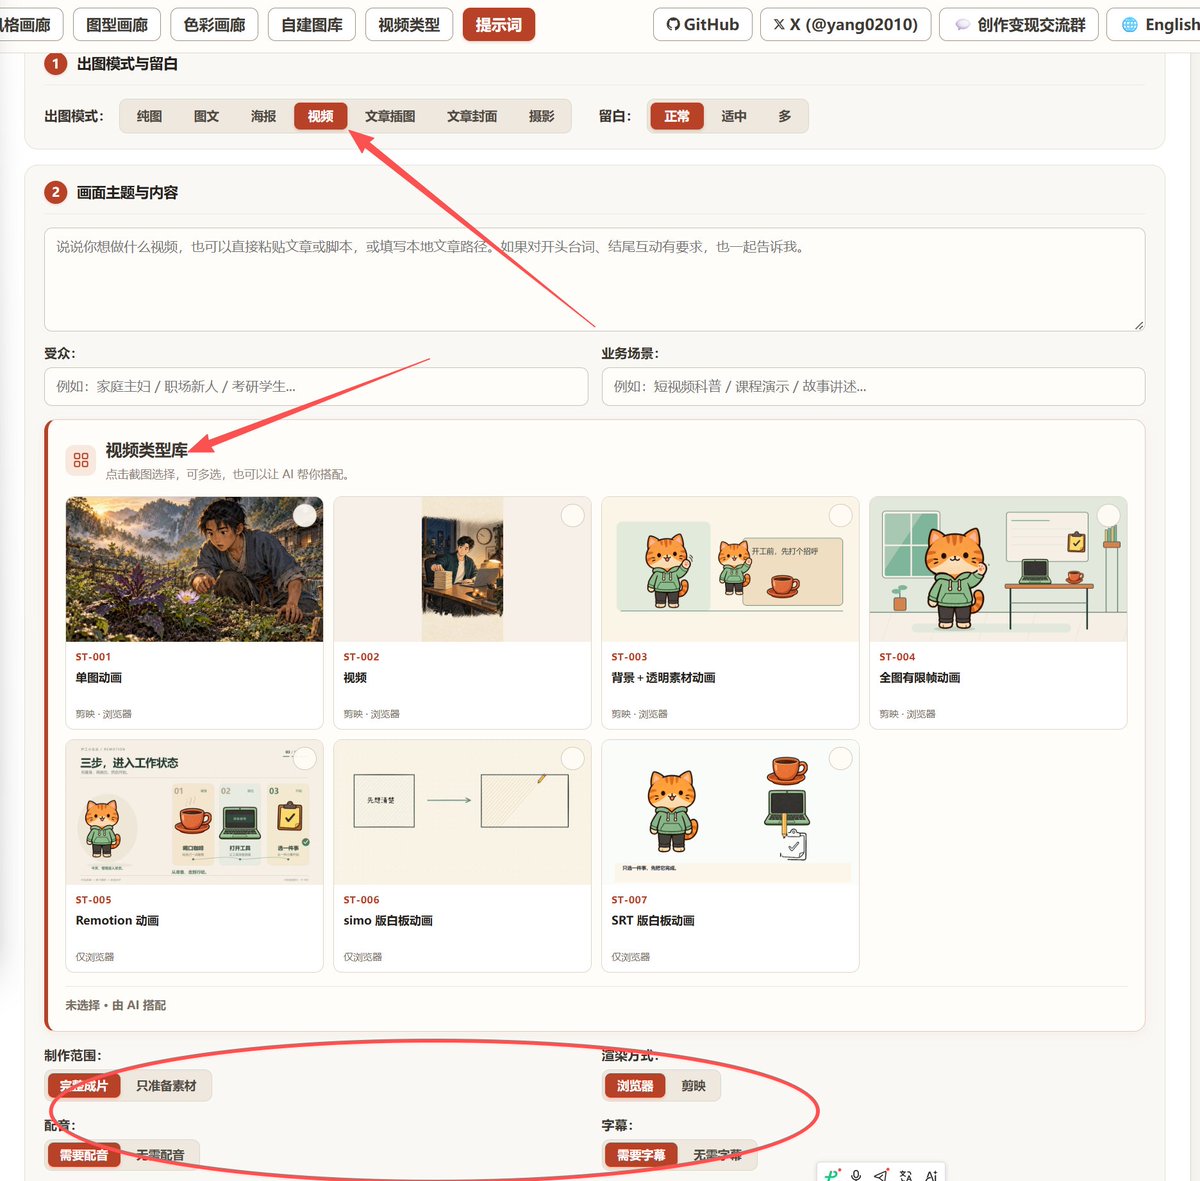
Task: Select 海报 output mode
Action: click(x=264, y=116)
